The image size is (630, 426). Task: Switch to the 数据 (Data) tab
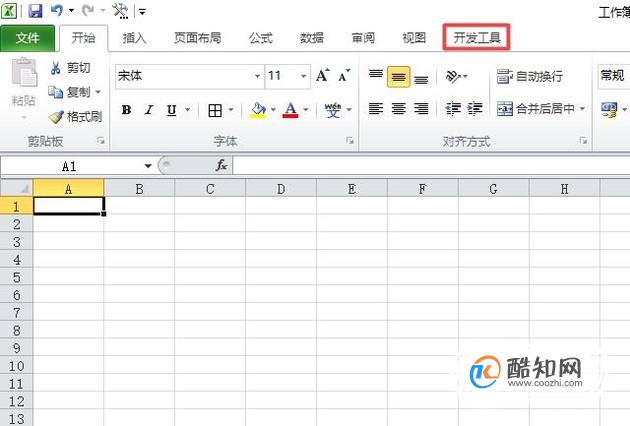(x=312, y=38)
